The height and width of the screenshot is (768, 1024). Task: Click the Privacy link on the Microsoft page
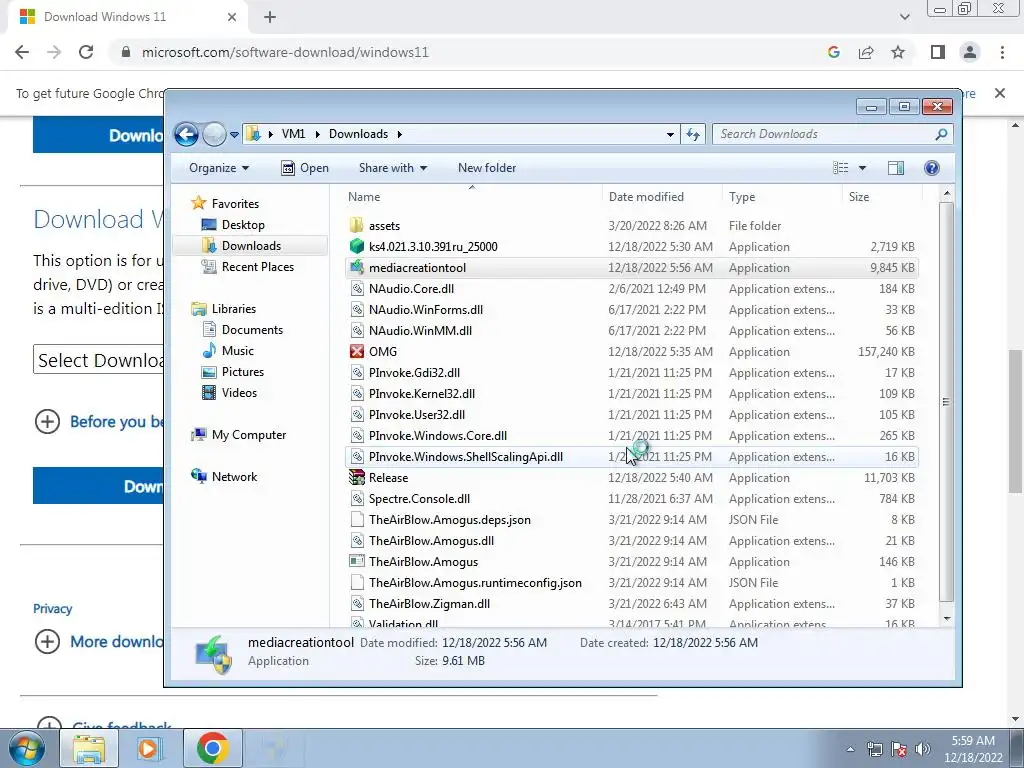pos(52,609)
